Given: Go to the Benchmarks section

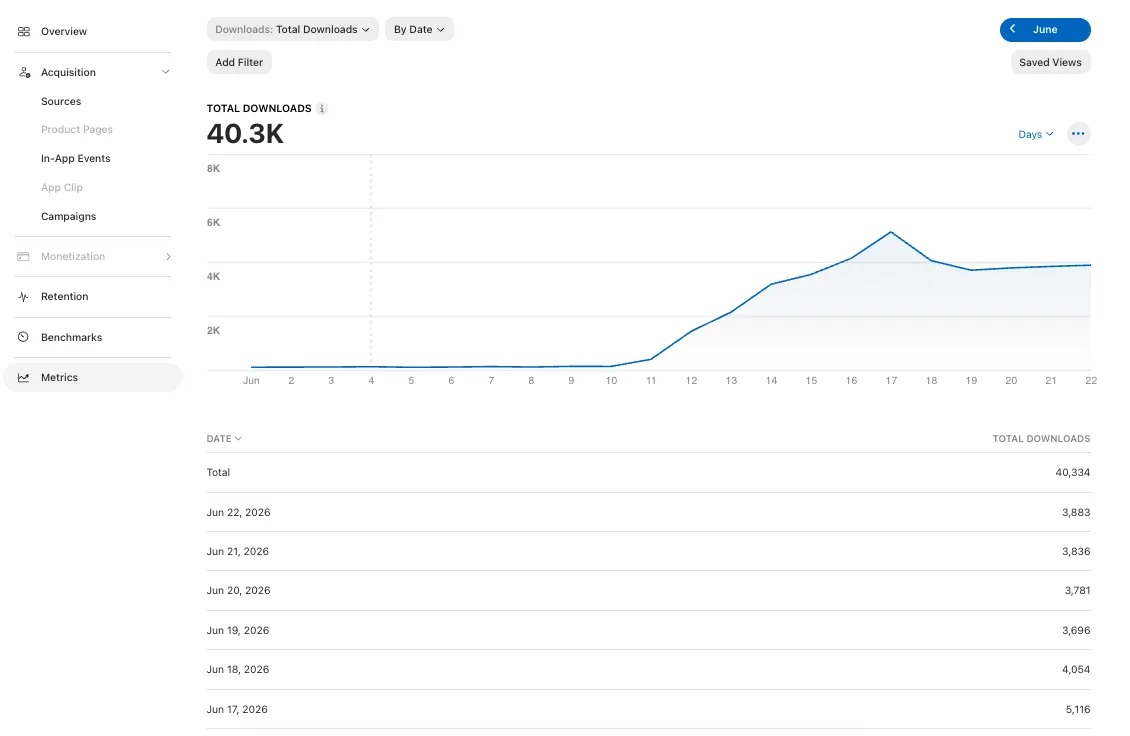Looking at the screenshot, I should tap(71, 337).
